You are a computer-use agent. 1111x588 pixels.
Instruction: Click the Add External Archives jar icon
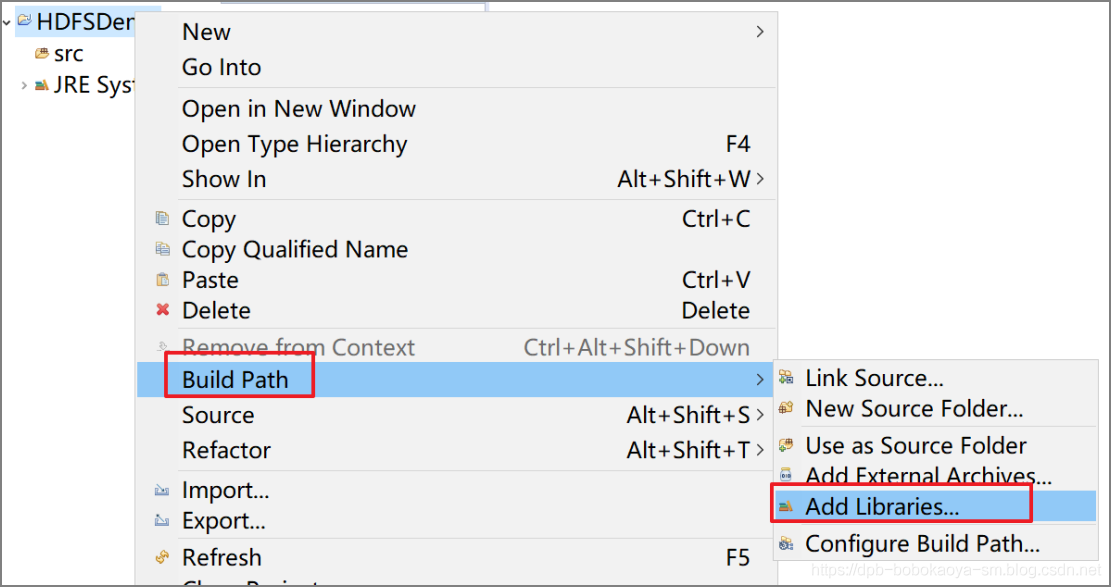[786, 474]
